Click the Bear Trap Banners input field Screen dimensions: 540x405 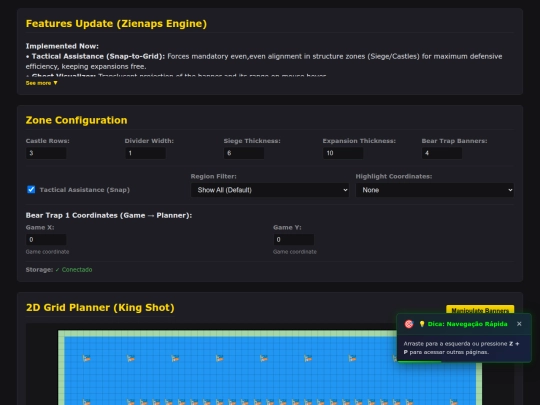tap(442, 153)
